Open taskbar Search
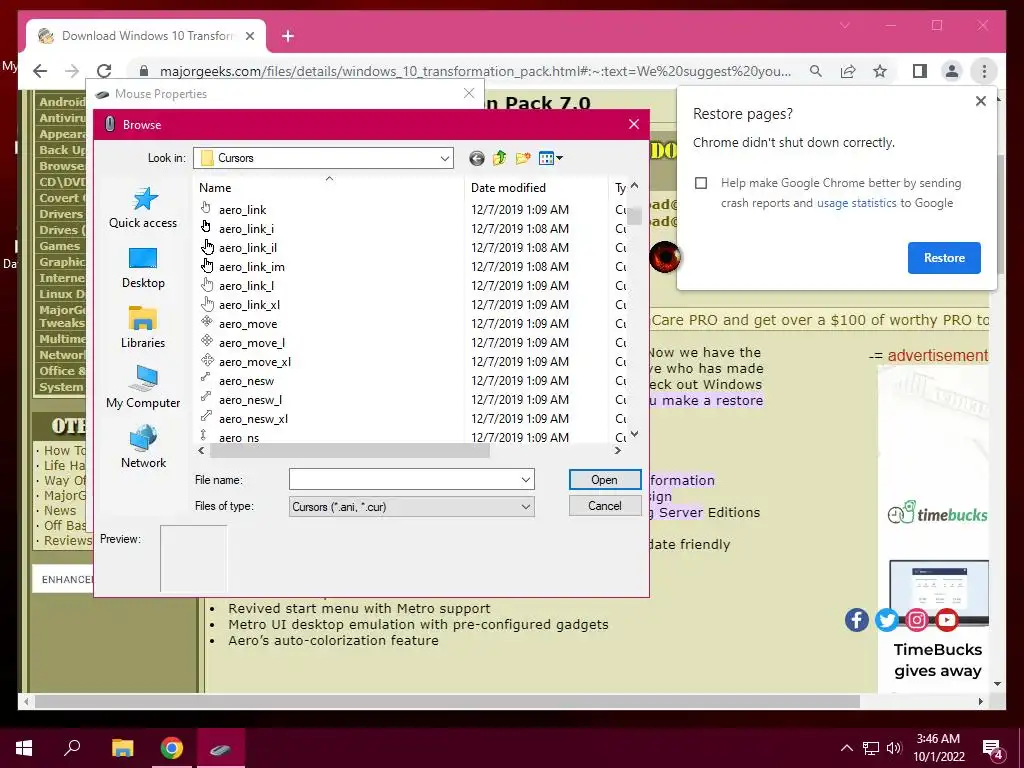This screenshot has height=768, width=1024. tap(72, 748)
